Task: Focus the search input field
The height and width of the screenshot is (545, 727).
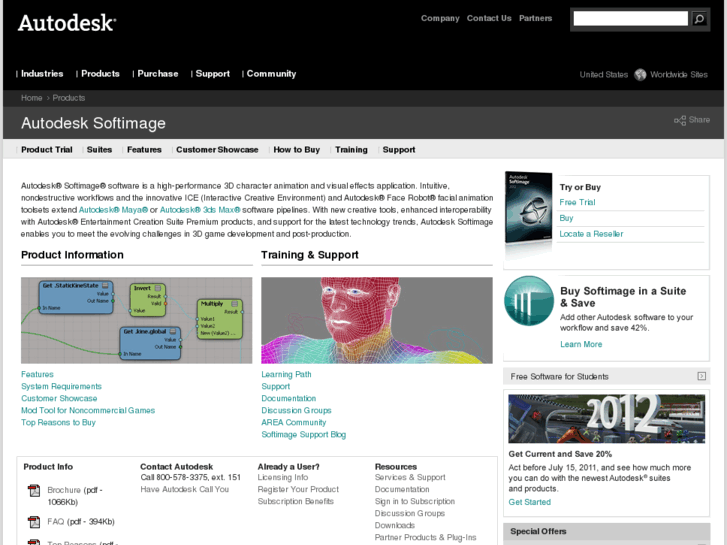Action: click(x=631, y=19)
